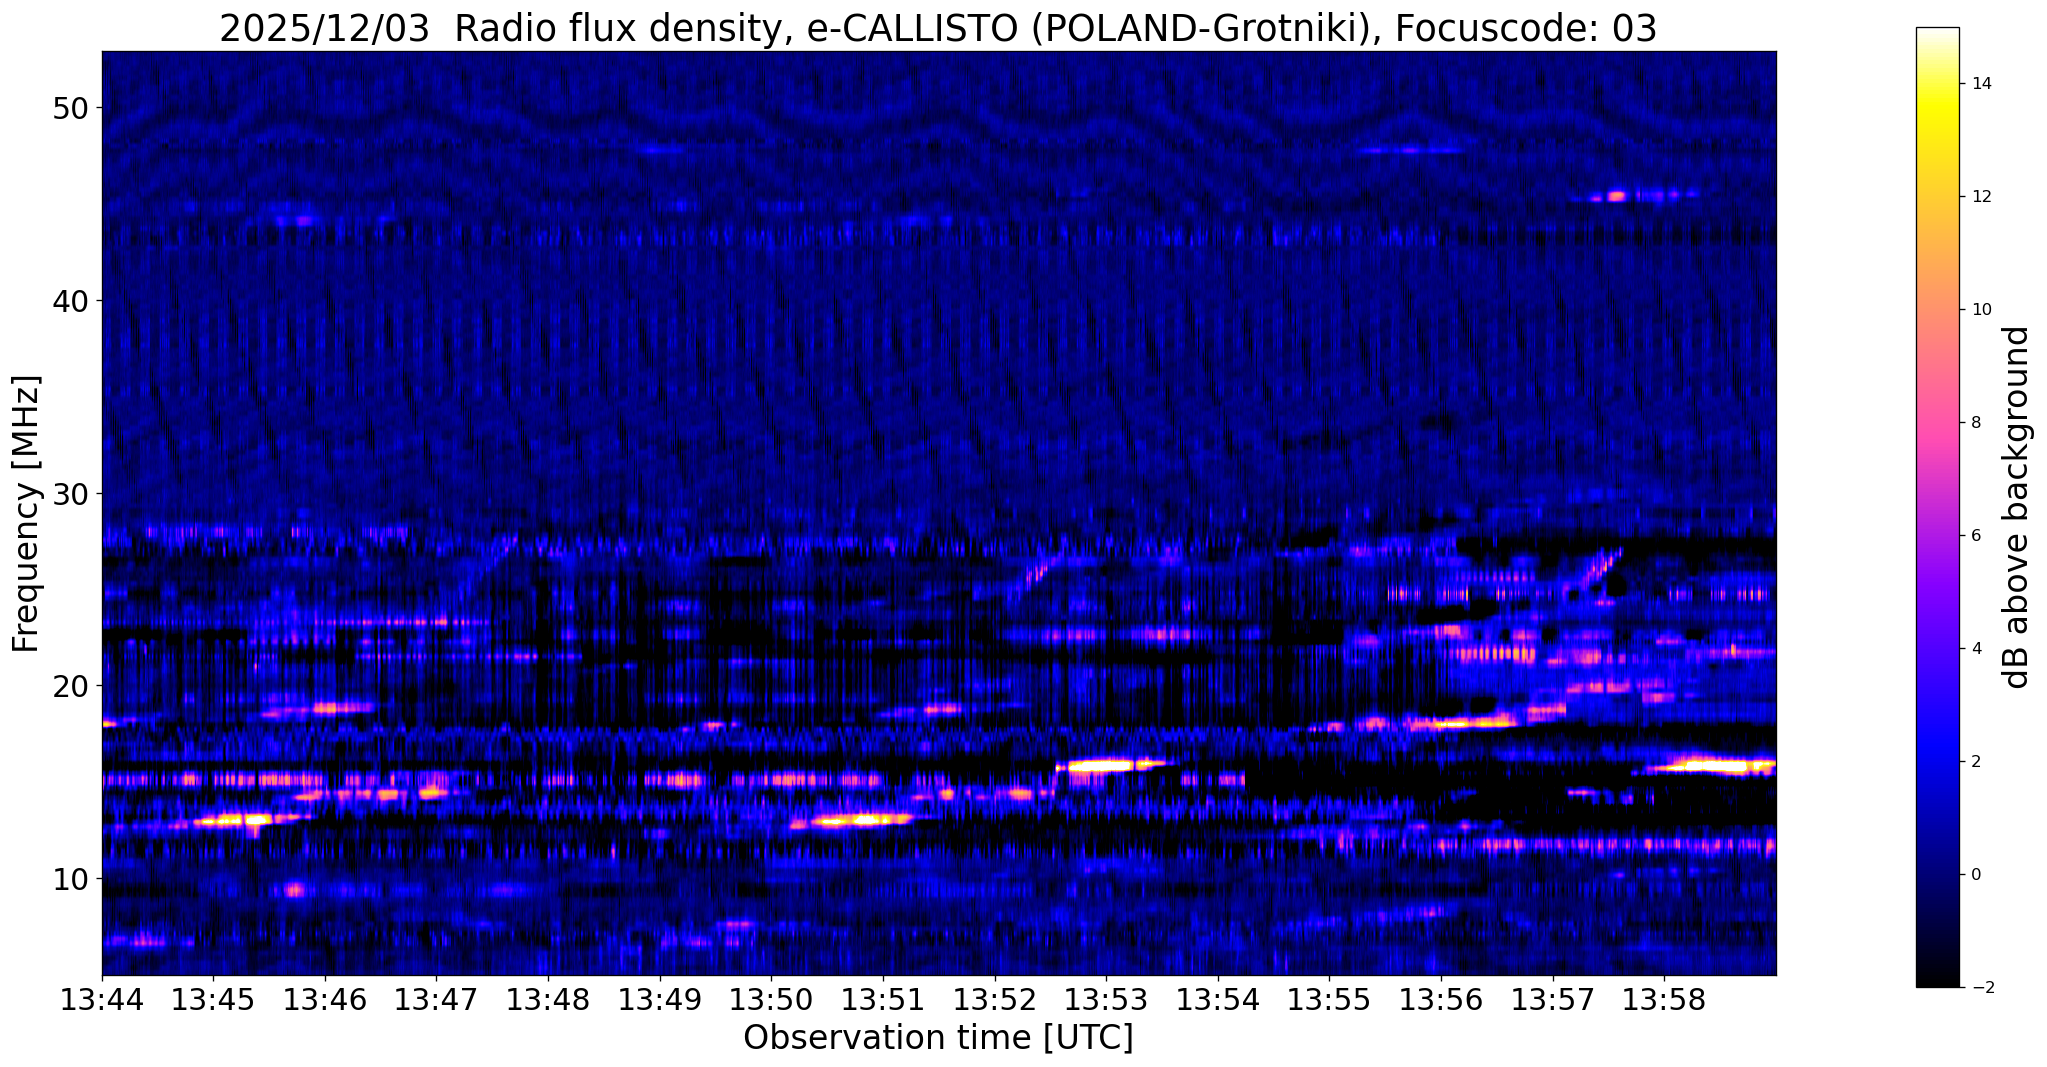The height and width of the screenshot is (1067, 2047).
Task: Click the 13:49 time tick label
Action: click(660, 1000)
